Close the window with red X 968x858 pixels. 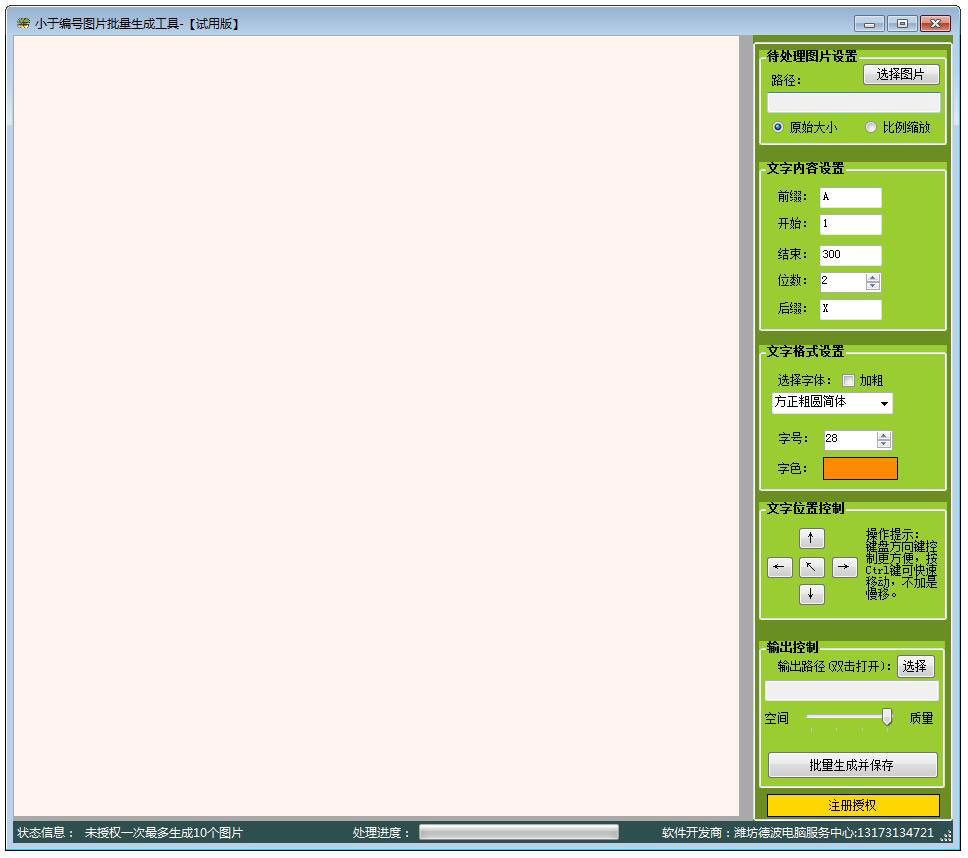point(935,23)
